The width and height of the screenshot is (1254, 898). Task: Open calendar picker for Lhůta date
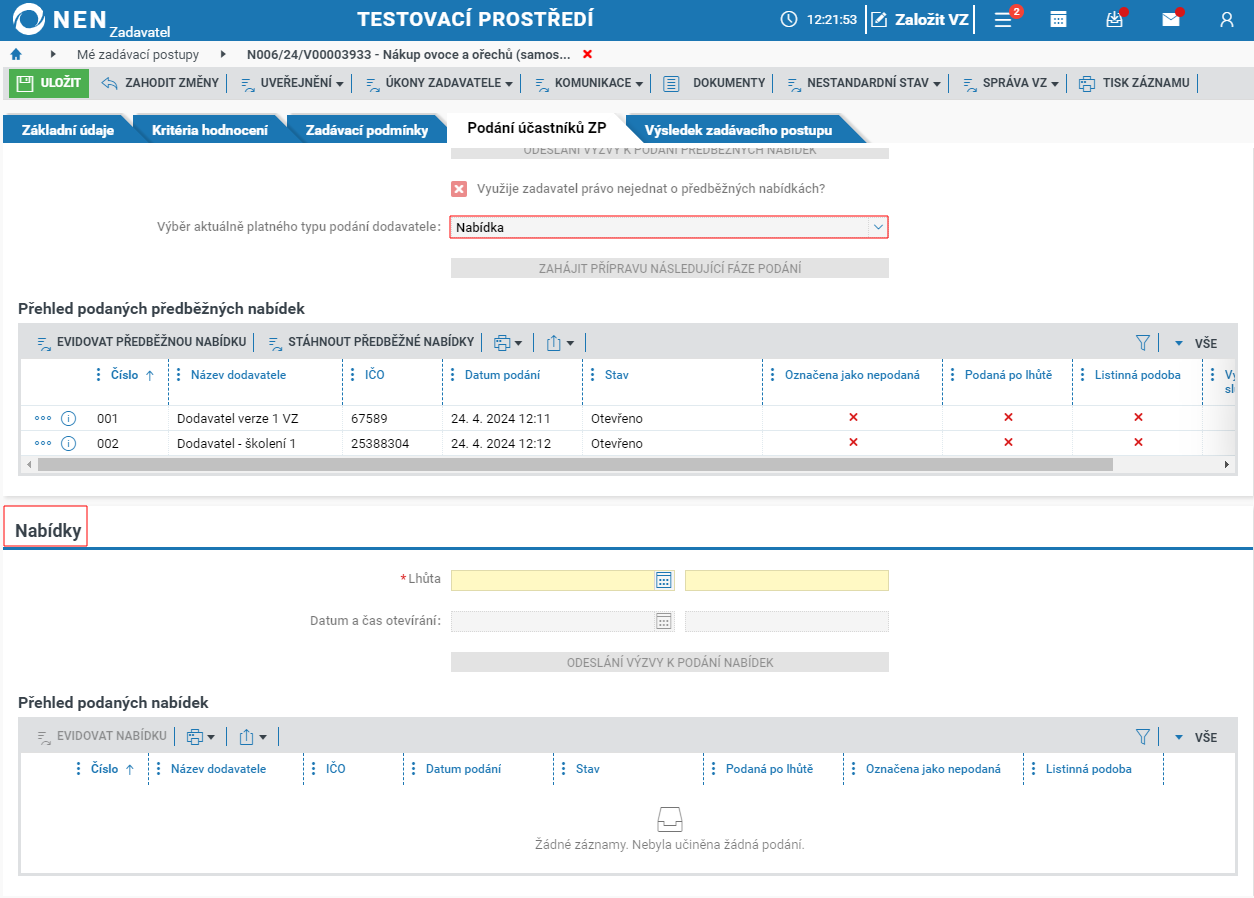pos(663,580)
